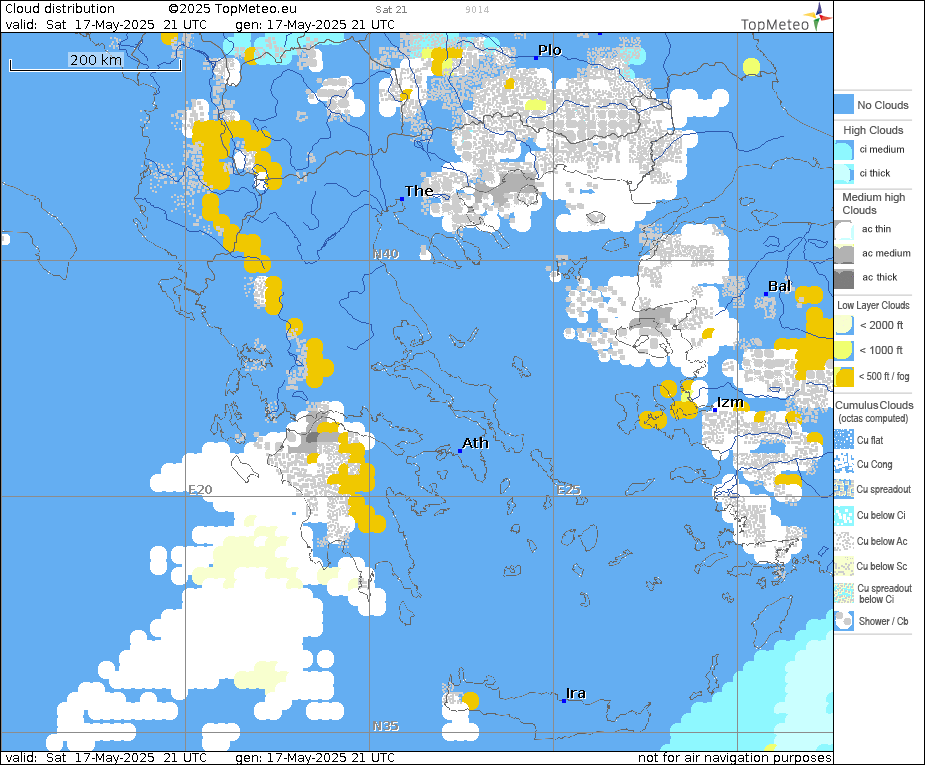Click the Izm city marker
Screen dimensions: 925x765
[715, 409]
